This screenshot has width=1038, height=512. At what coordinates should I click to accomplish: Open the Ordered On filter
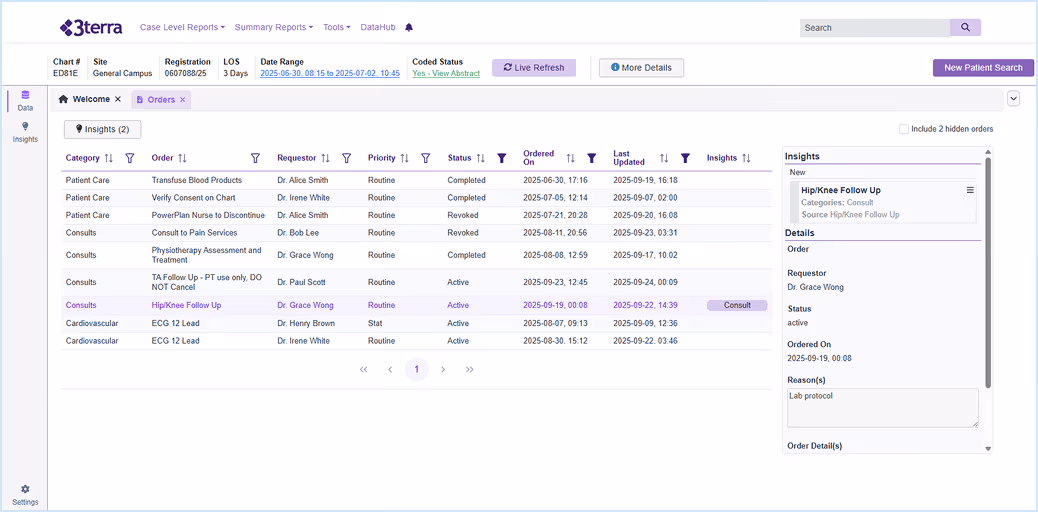592,158
